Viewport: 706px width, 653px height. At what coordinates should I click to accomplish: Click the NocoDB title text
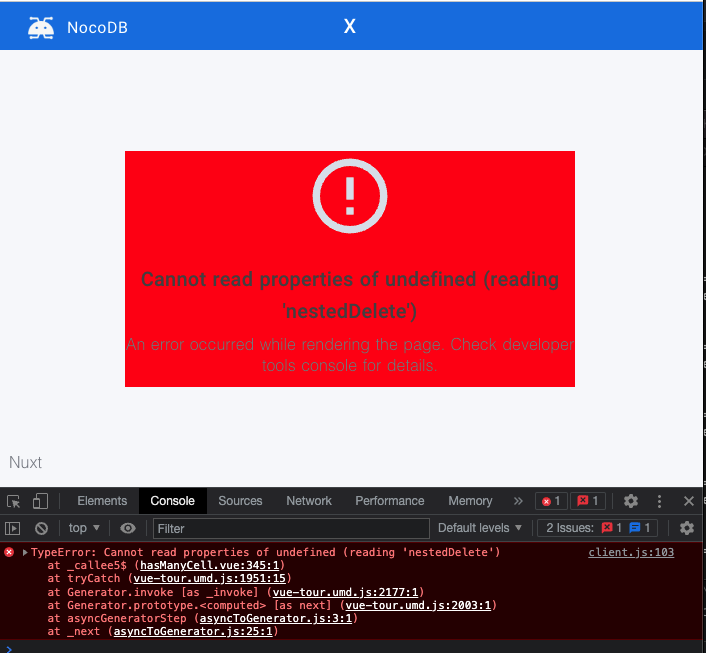pos(97,28)
